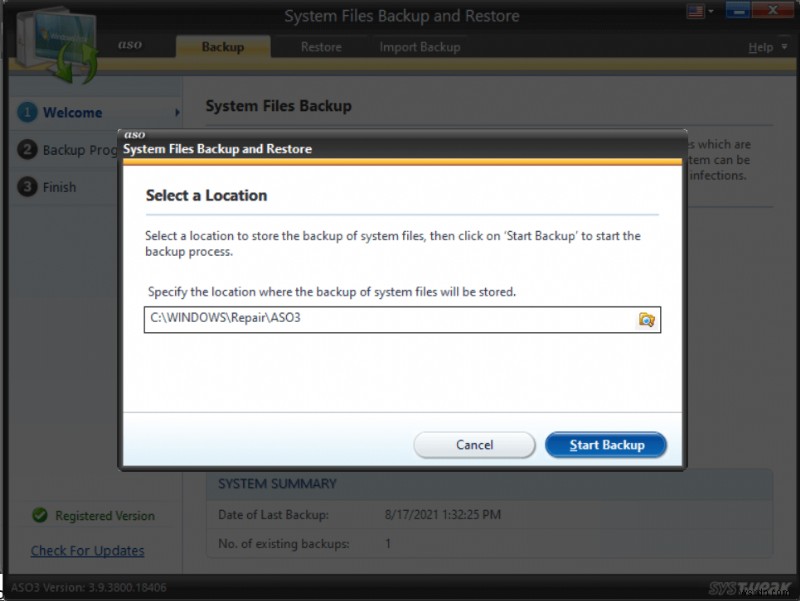Image resolution: width=800 pixels, height=601 pixels.
Task: Close the System Files Backup and Restore window
Action: tap(775, 13)
